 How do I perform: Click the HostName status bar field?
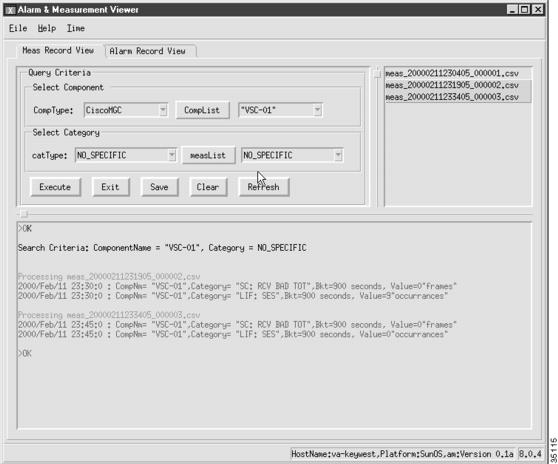coord(402,454)
